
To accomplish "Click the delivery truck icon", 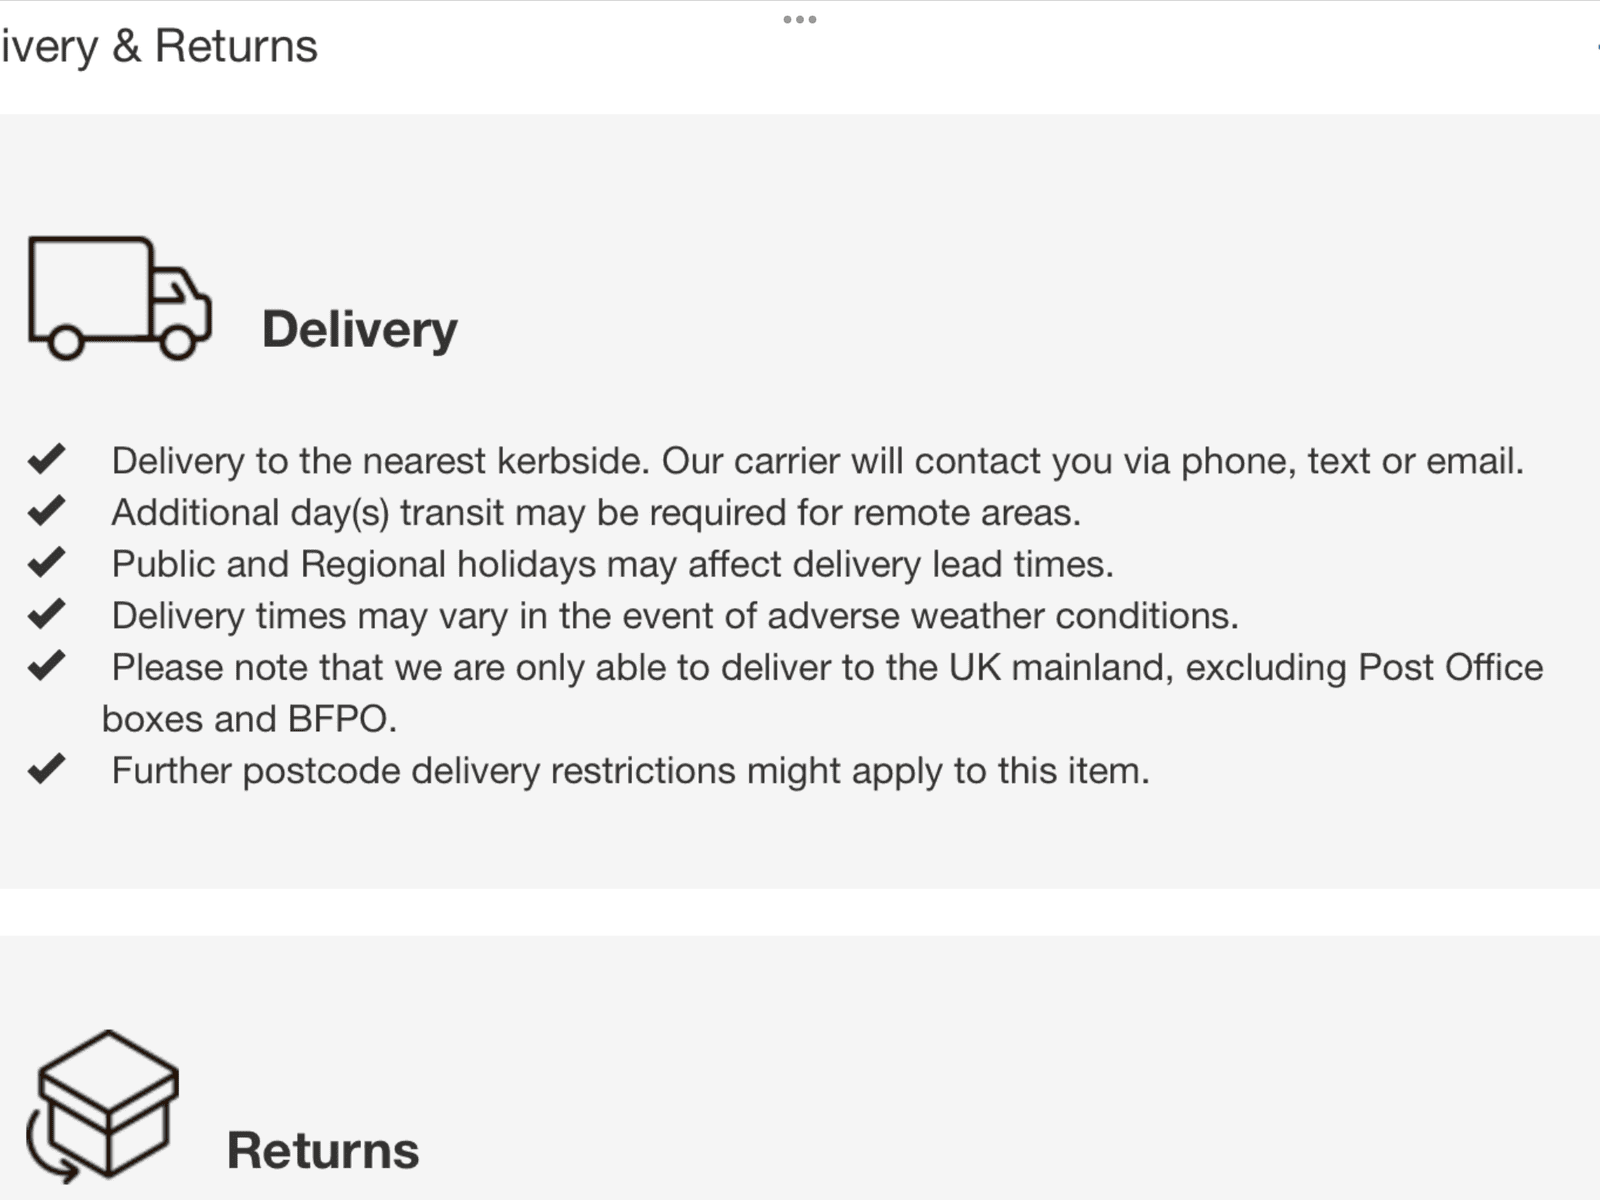I will coord(119,298).
